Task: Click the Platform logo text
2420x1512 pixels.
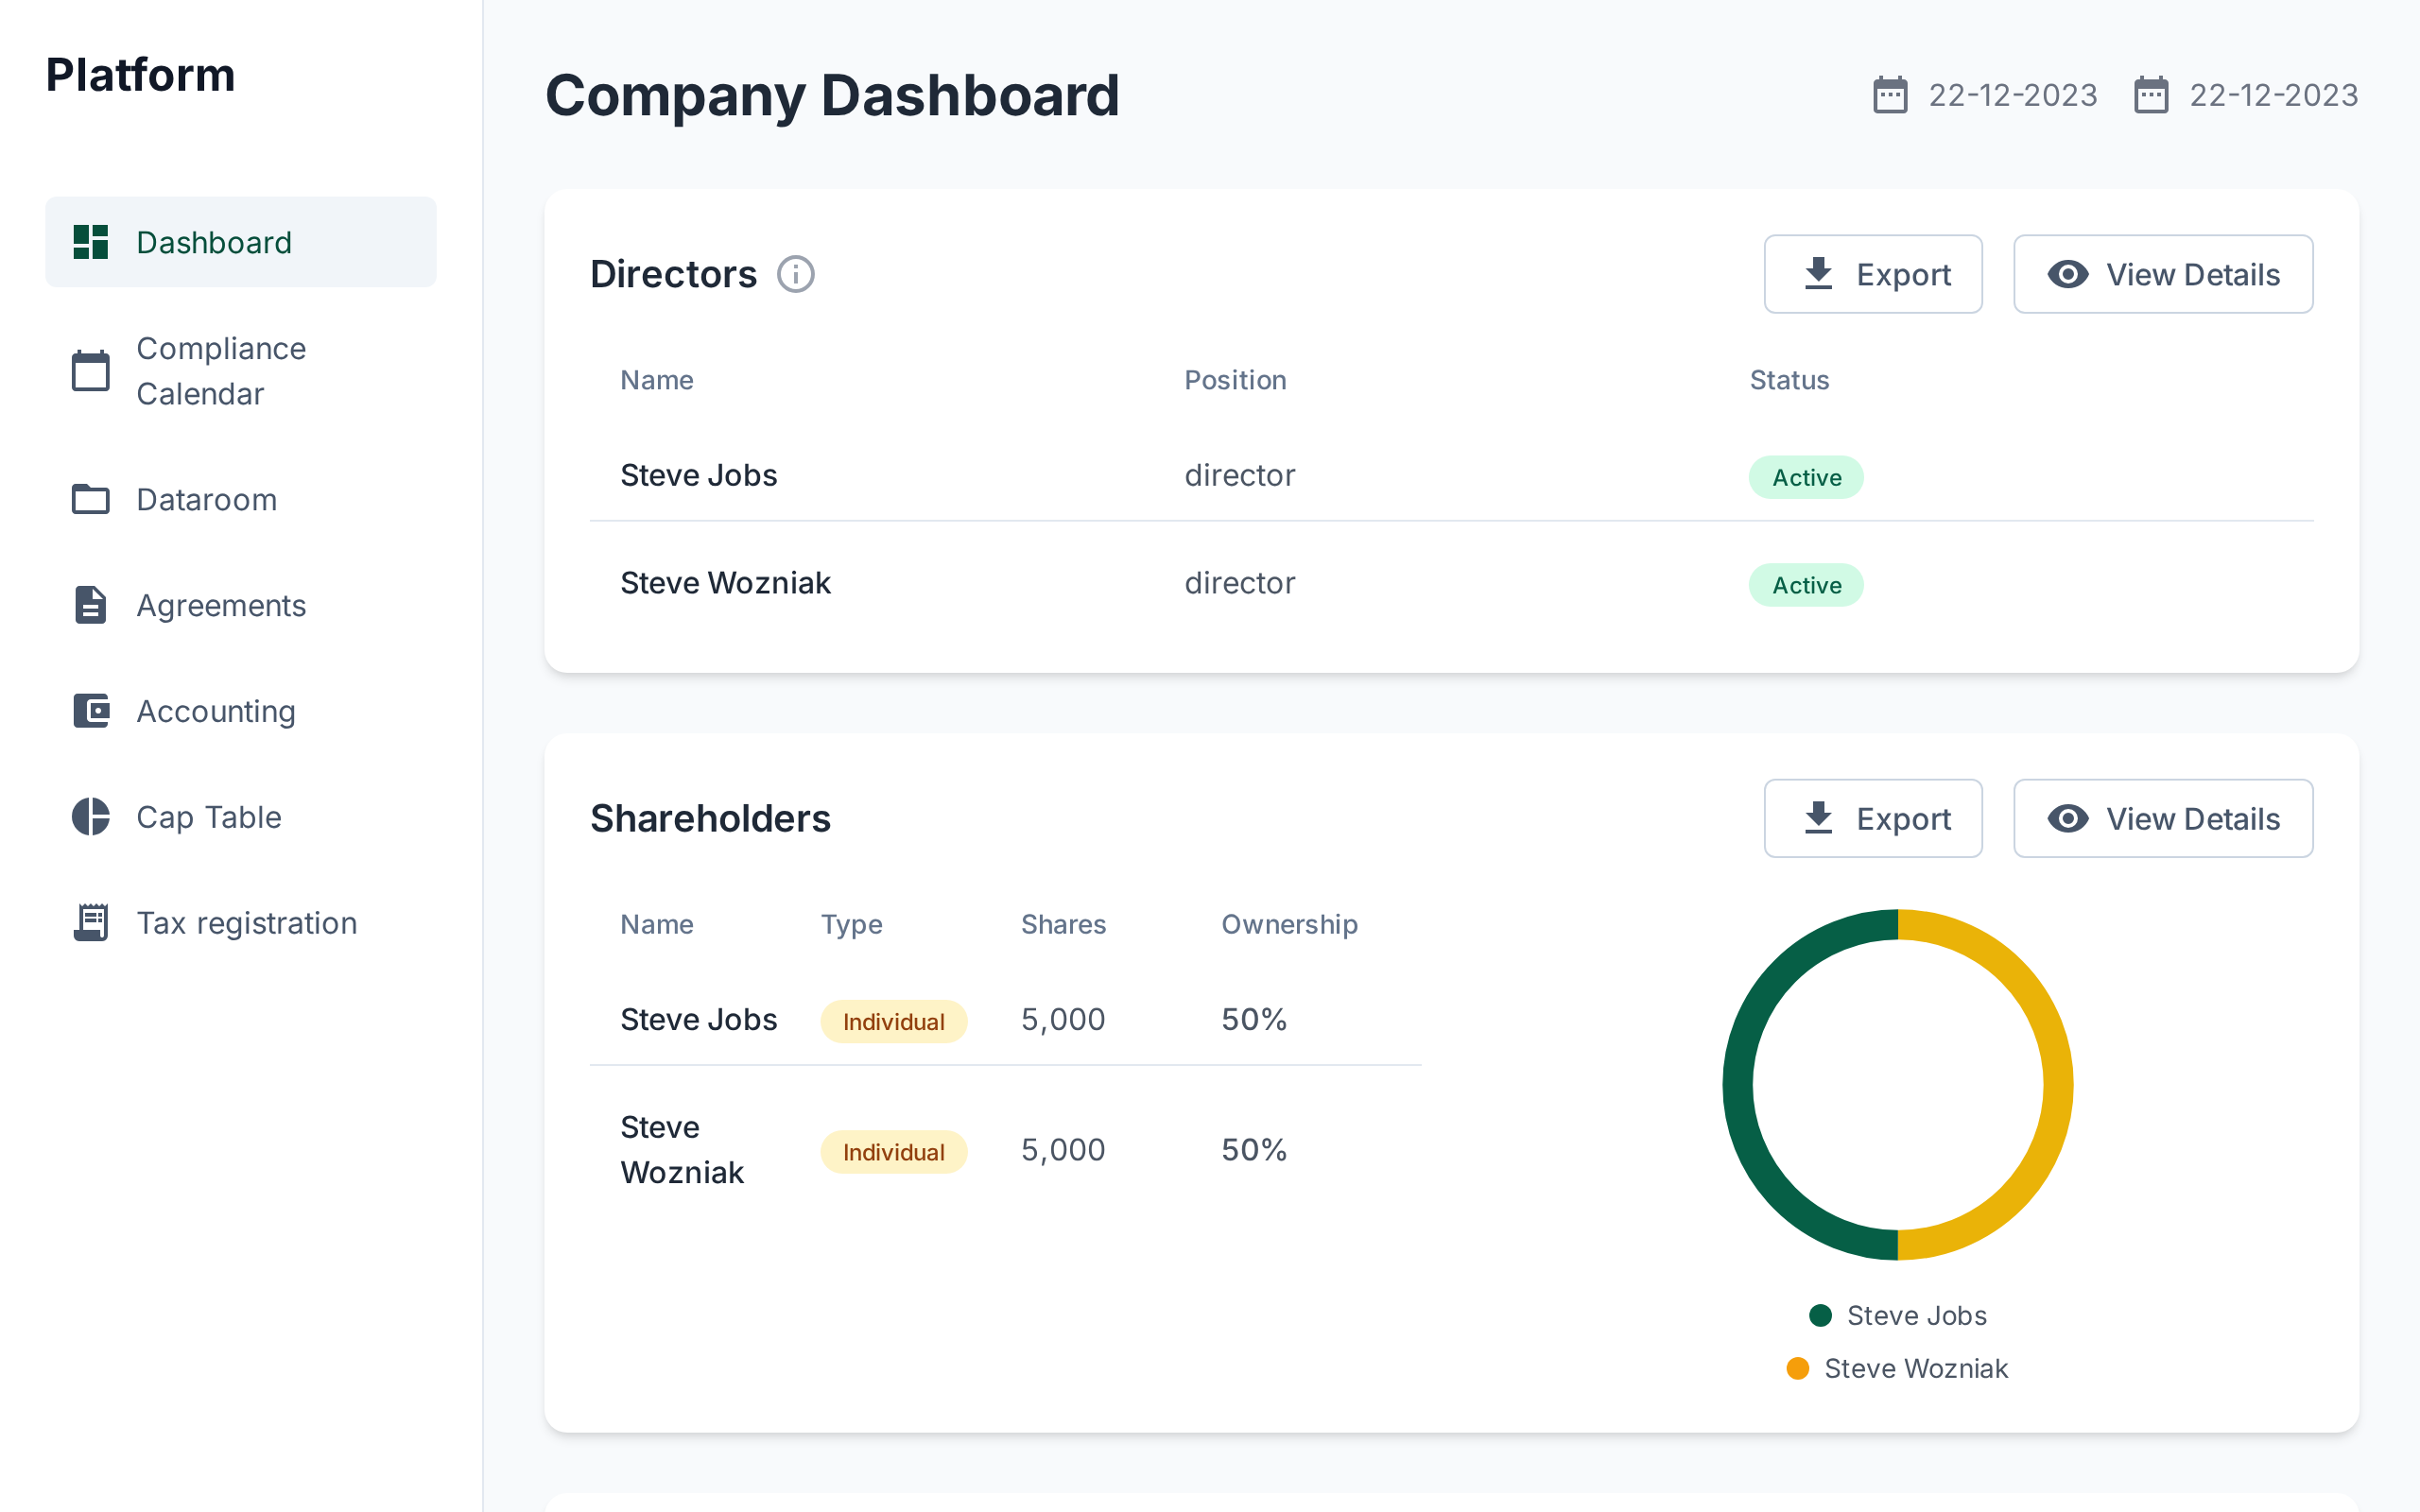Action: point(140,75)
